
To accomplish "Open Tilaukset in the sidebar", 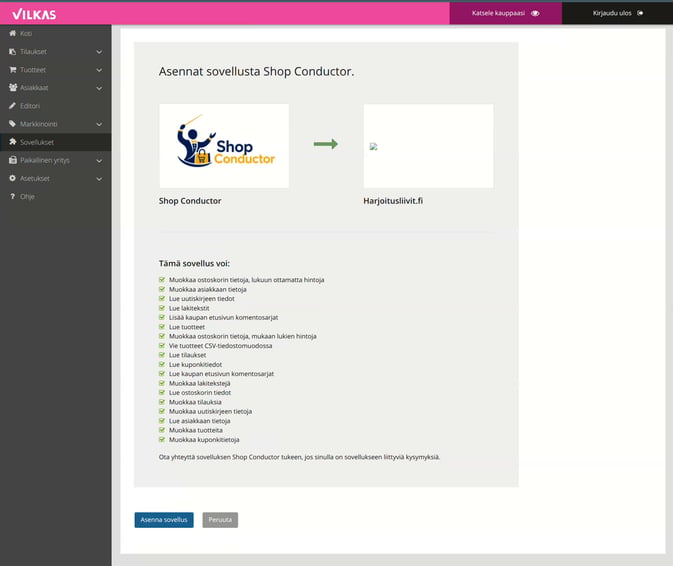I will point(56,51).
